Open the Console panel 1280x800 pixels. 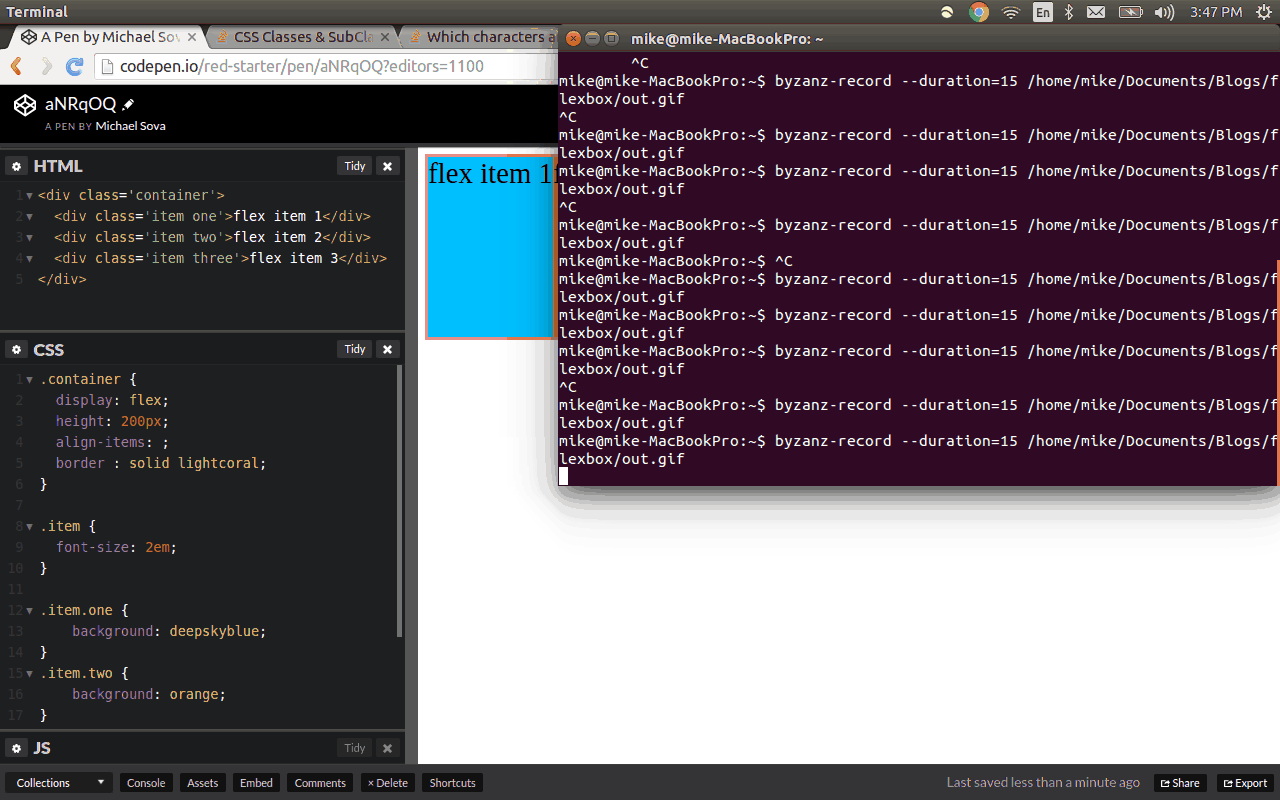(146, 783)
